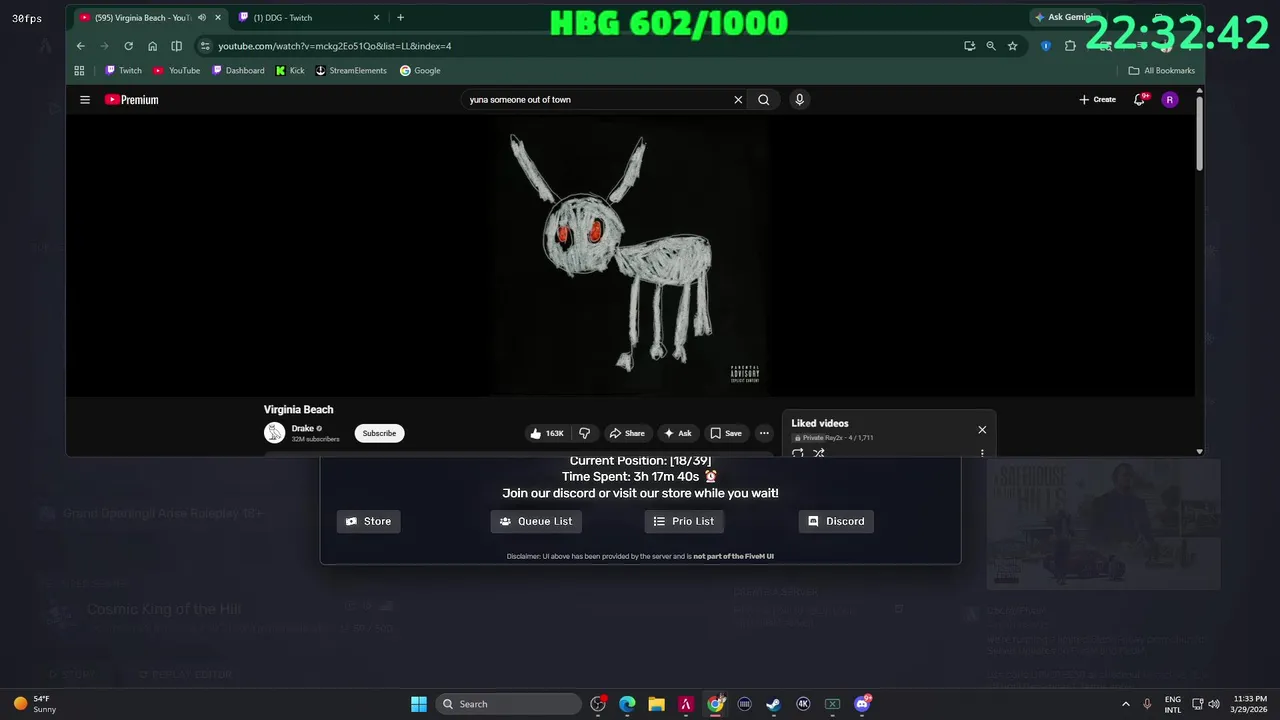Close the Virginia Beach YouTube tab

point(218,17)
